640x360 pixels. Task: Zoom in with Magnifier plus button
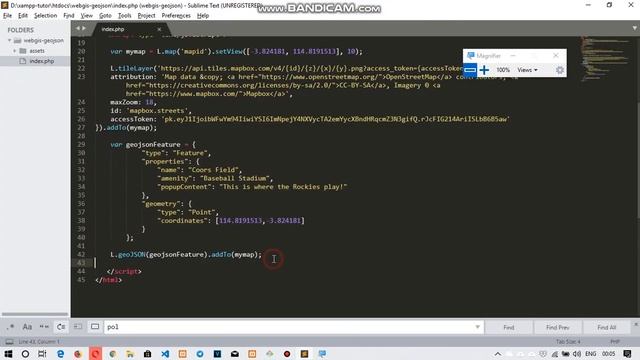coord(484,70)
